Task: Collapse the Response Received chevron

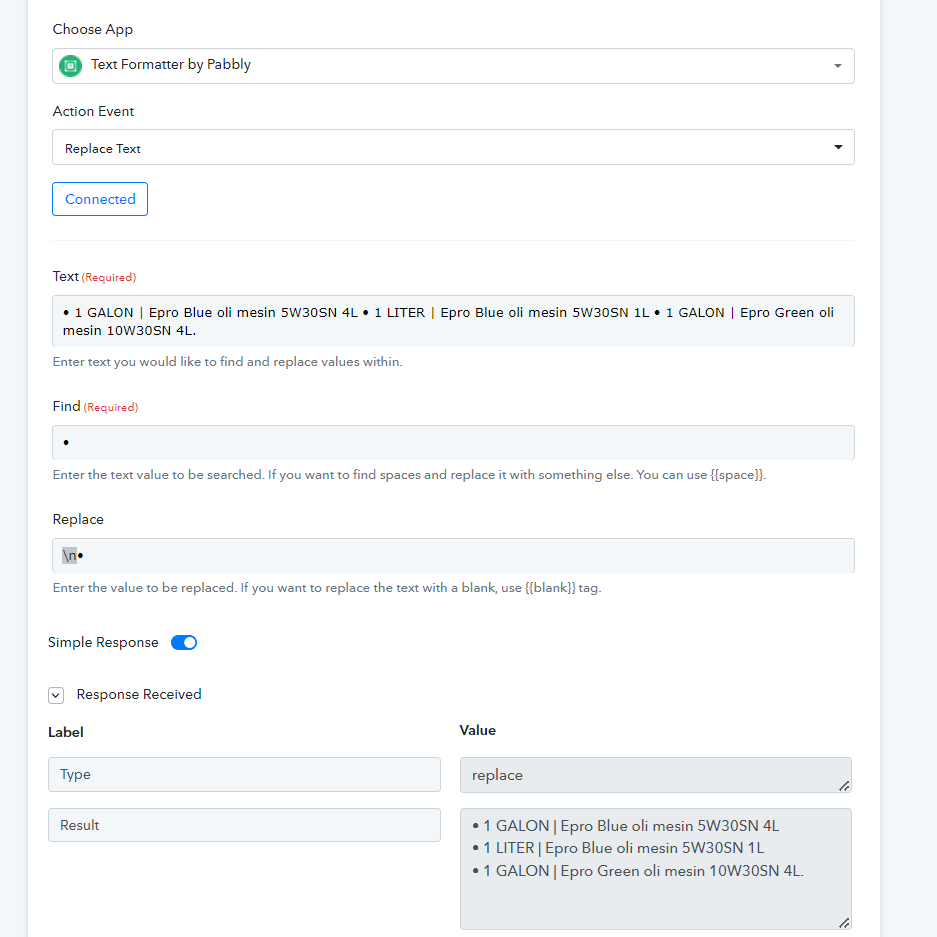Action: pos(56,695)
